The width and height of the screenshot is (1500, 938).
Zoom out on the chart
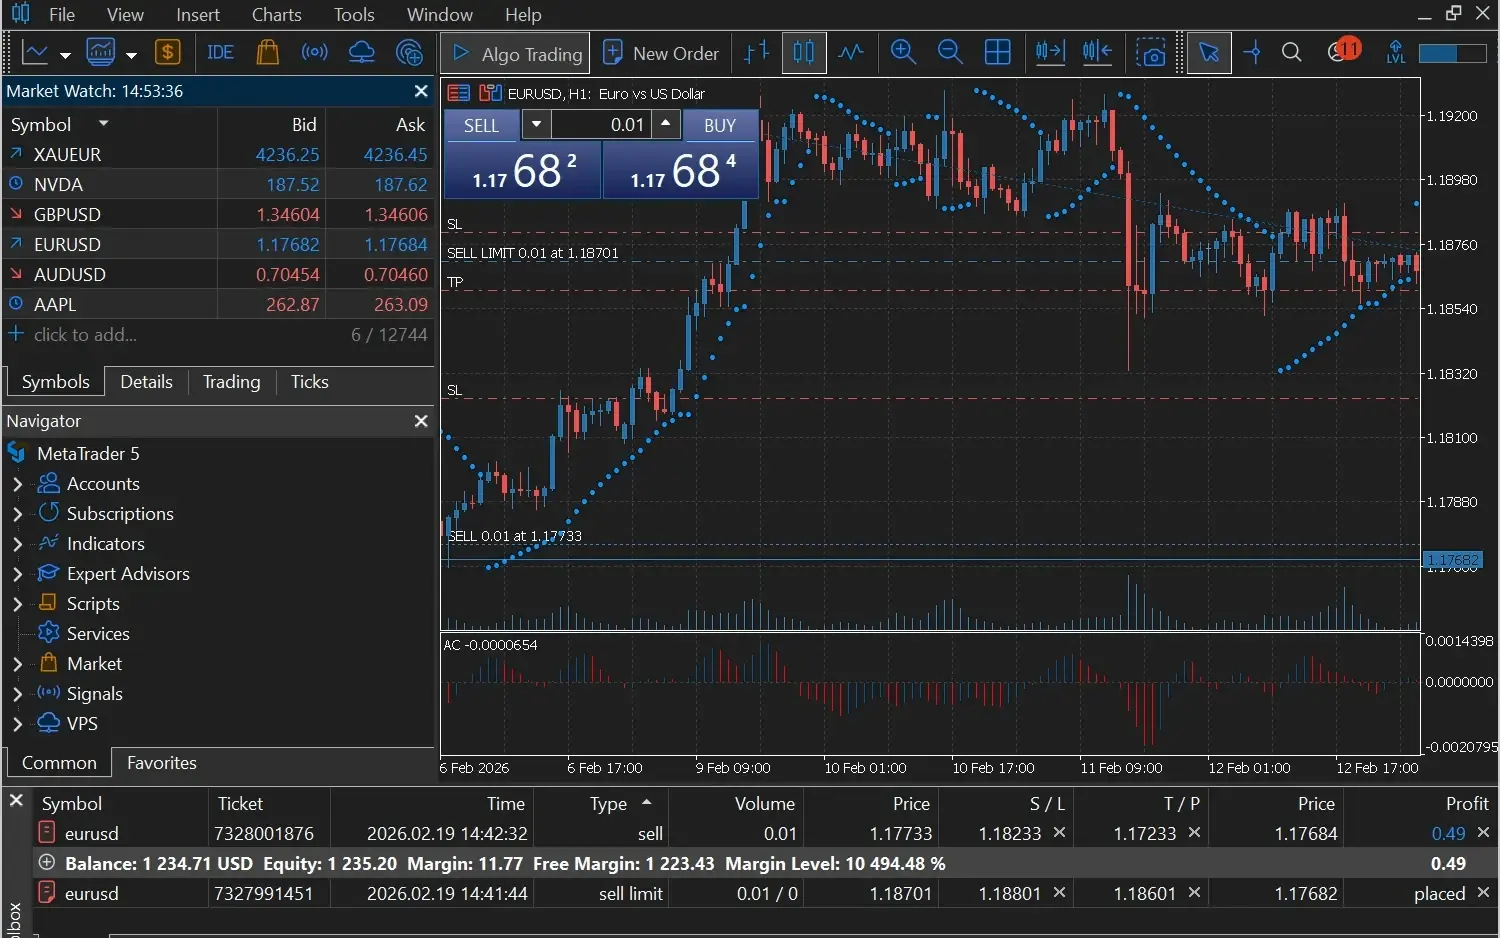coord(950,53)
